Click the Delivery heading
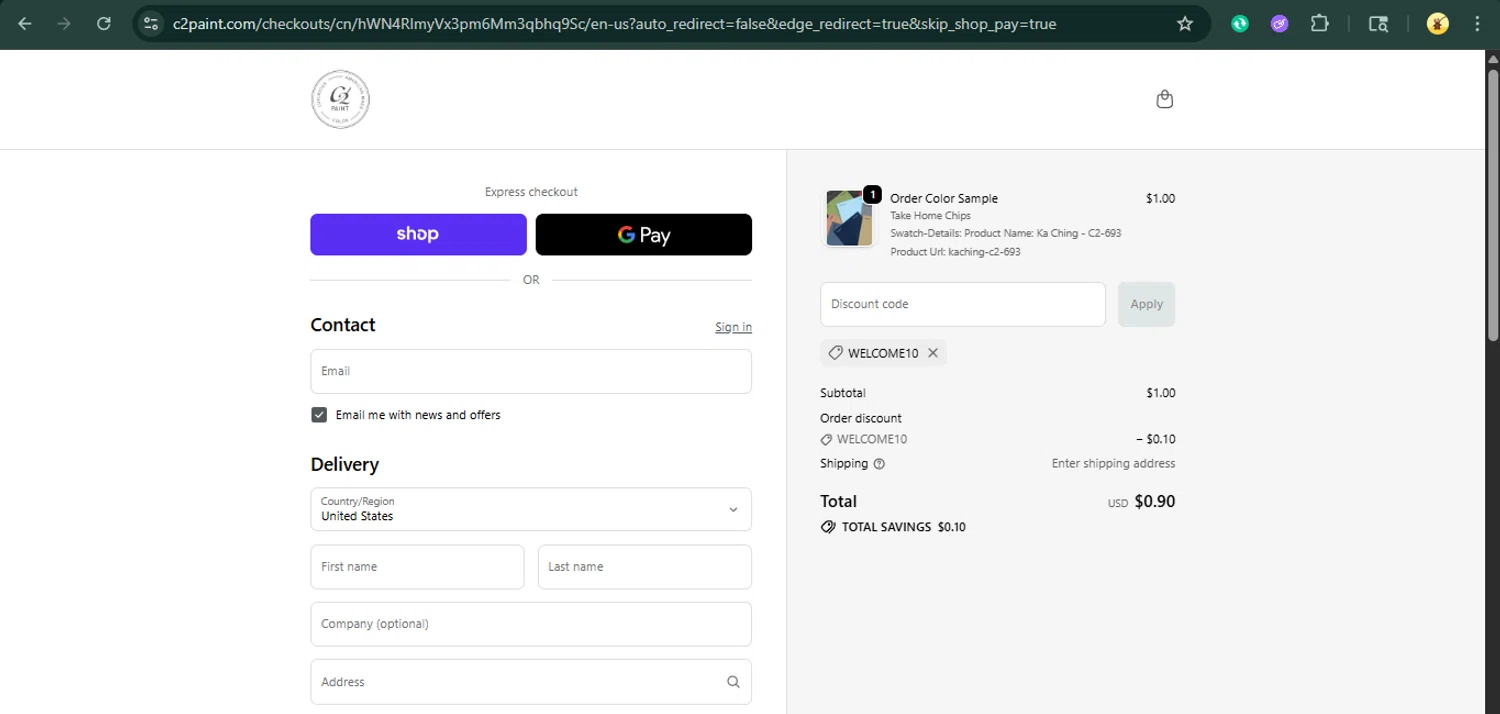 tap(345, 464)
